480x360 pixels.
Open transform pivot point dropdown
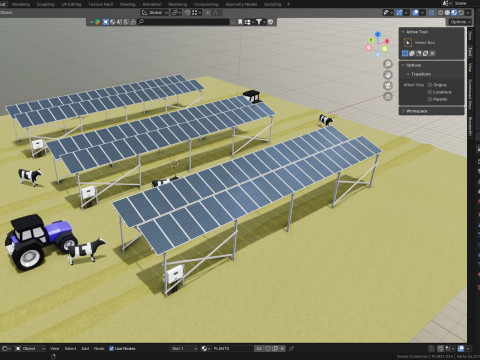coord(176,13)
